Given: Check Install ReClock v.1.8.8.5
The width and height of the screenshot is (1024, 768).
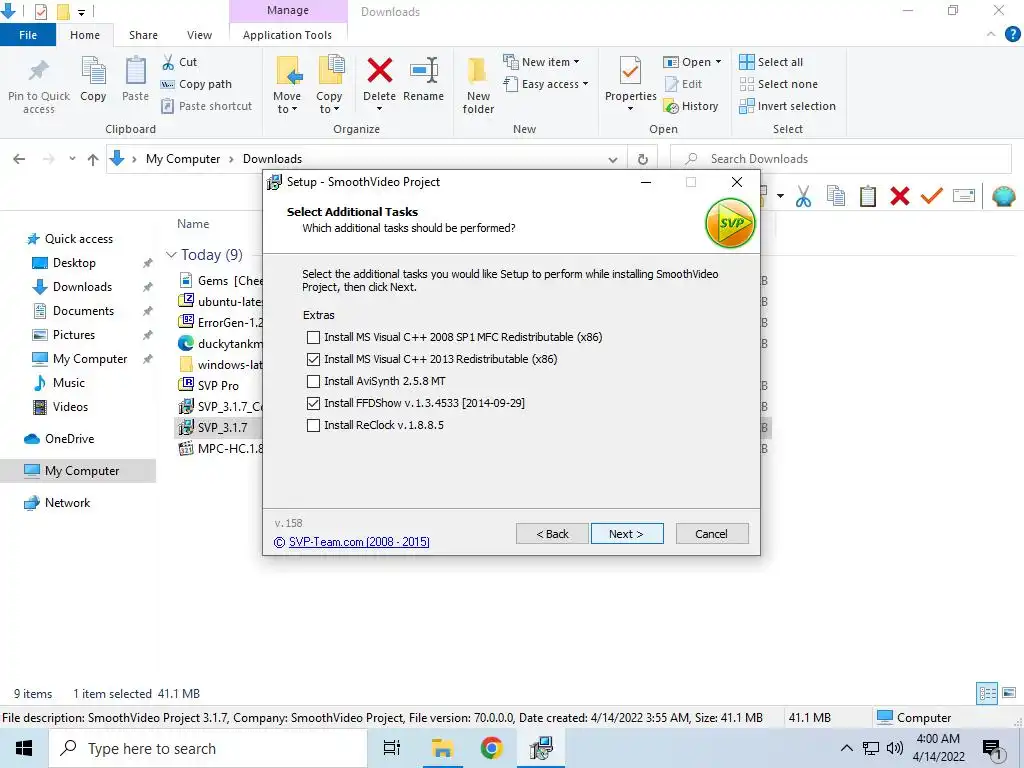Looking at the screenshot, I should pyautogui.click(x=313, y=426).
